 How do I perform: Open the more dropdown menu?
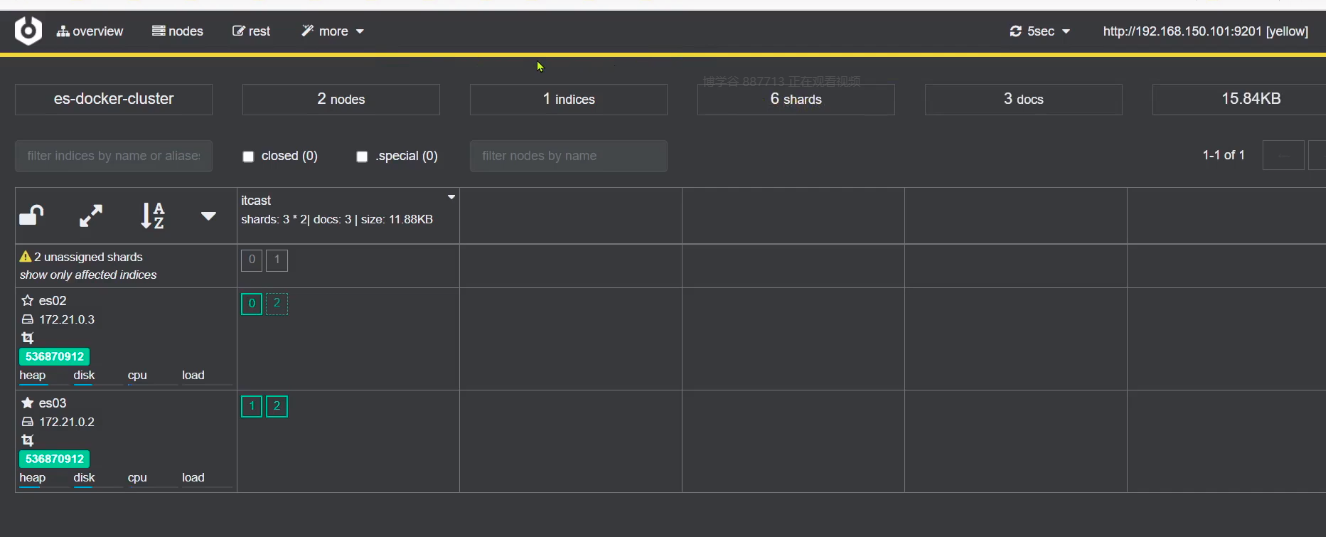click(333, 31)
